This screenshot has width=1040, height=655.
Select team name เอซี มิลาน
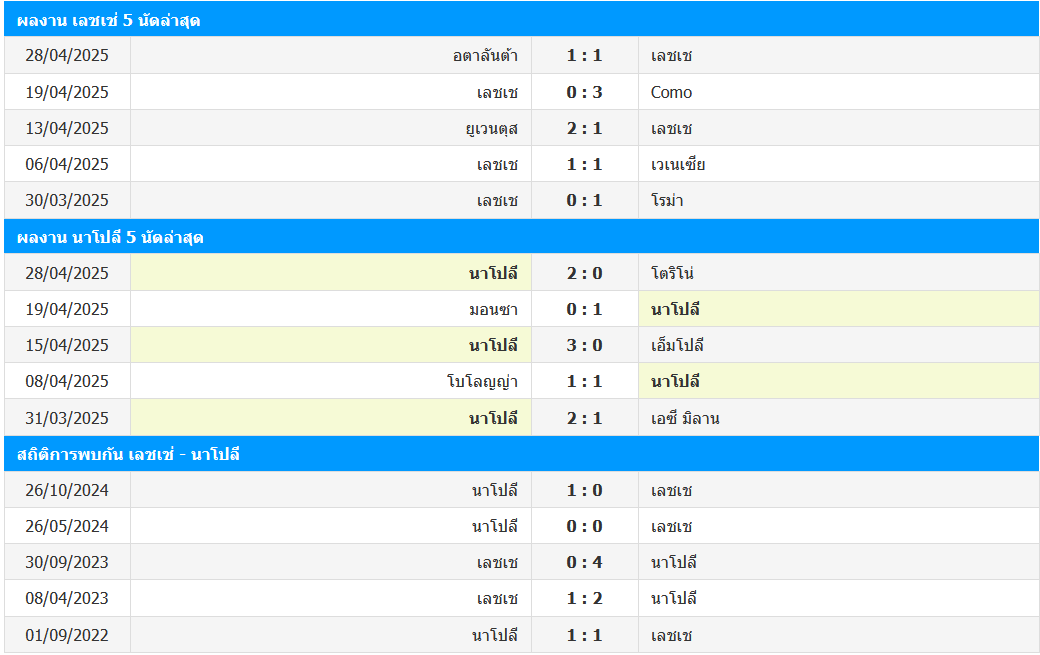[685, 418]
